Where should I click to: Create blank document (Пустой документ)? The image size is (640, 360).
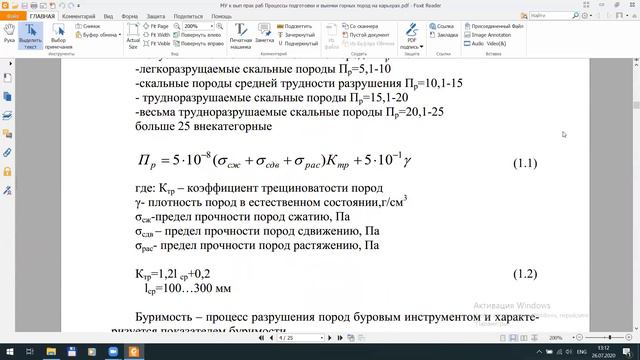366,35
